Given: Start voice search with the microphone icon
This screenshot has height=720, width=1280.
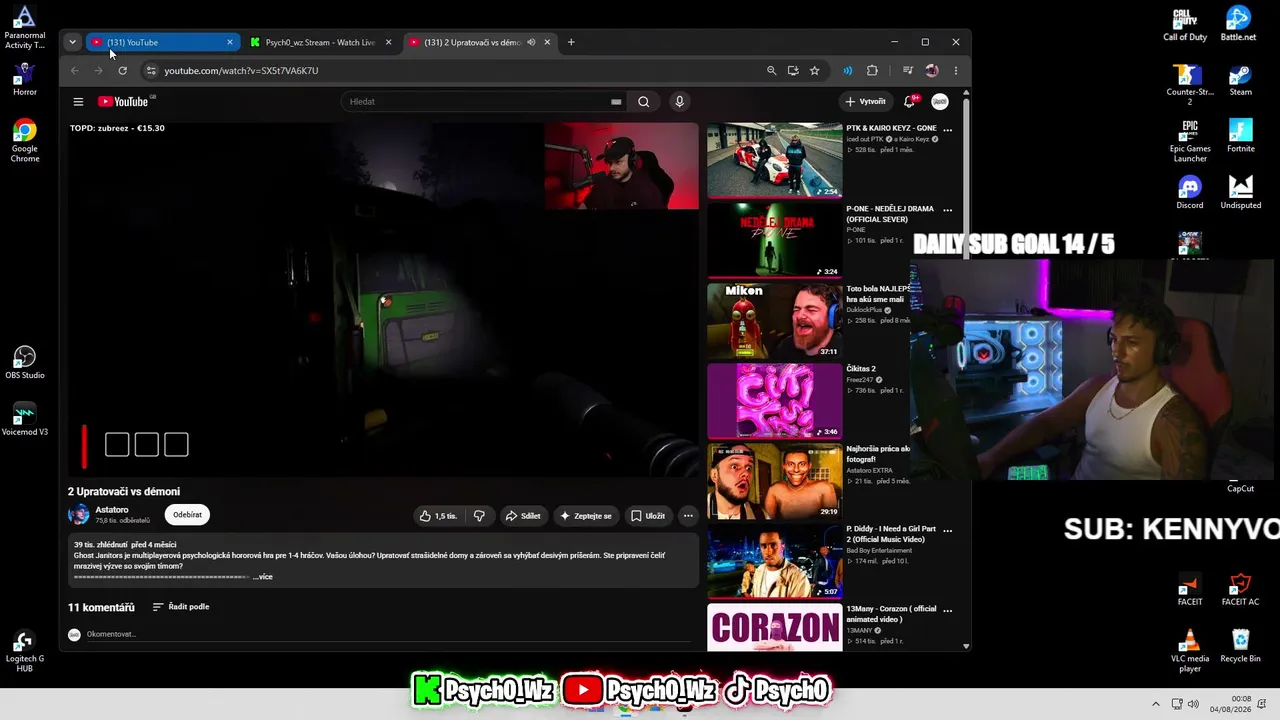Looking at the screenshot, I should pos(680,101).
